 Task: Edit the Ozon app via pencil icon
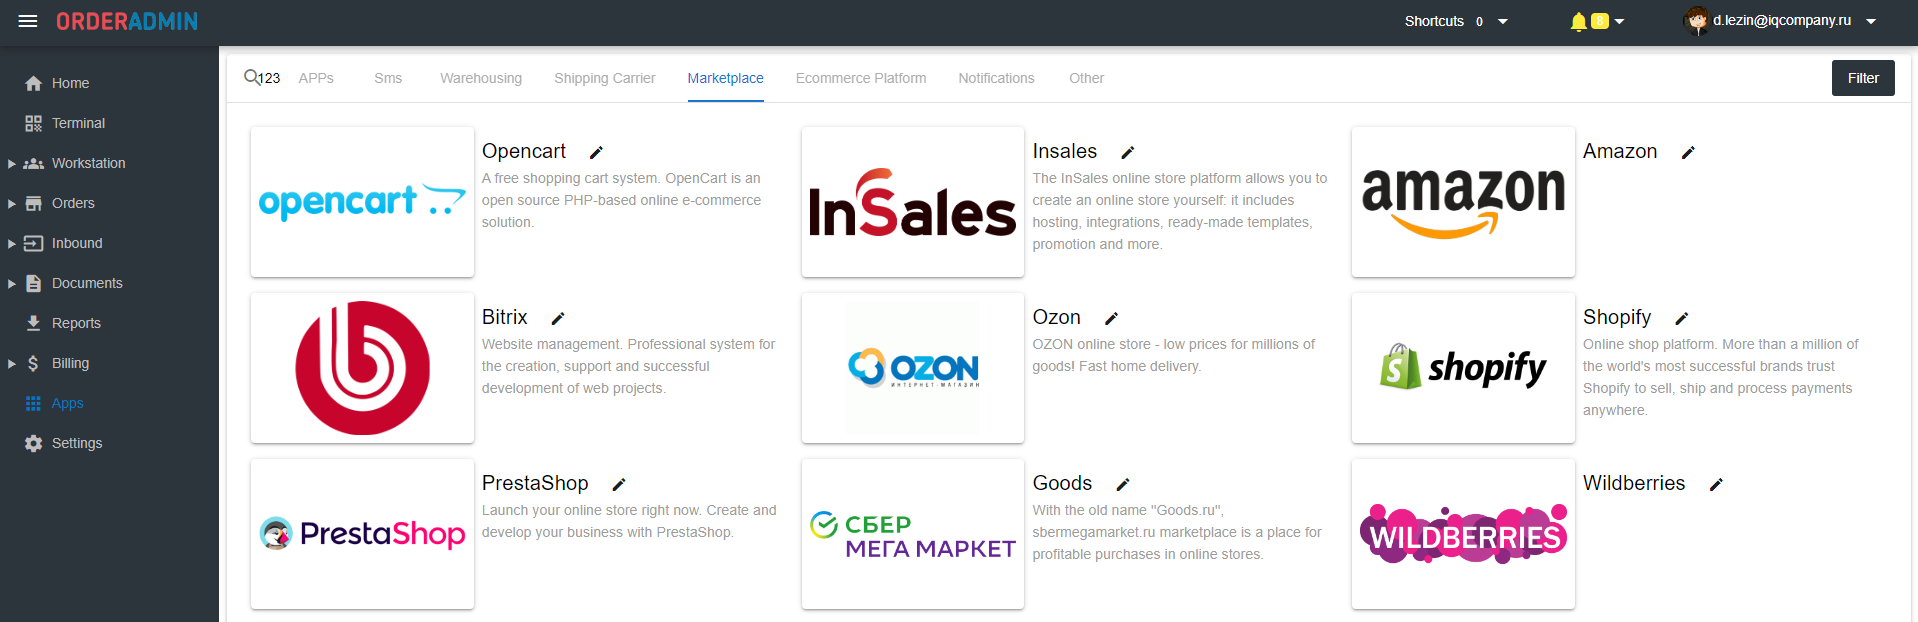[1111, 318]
